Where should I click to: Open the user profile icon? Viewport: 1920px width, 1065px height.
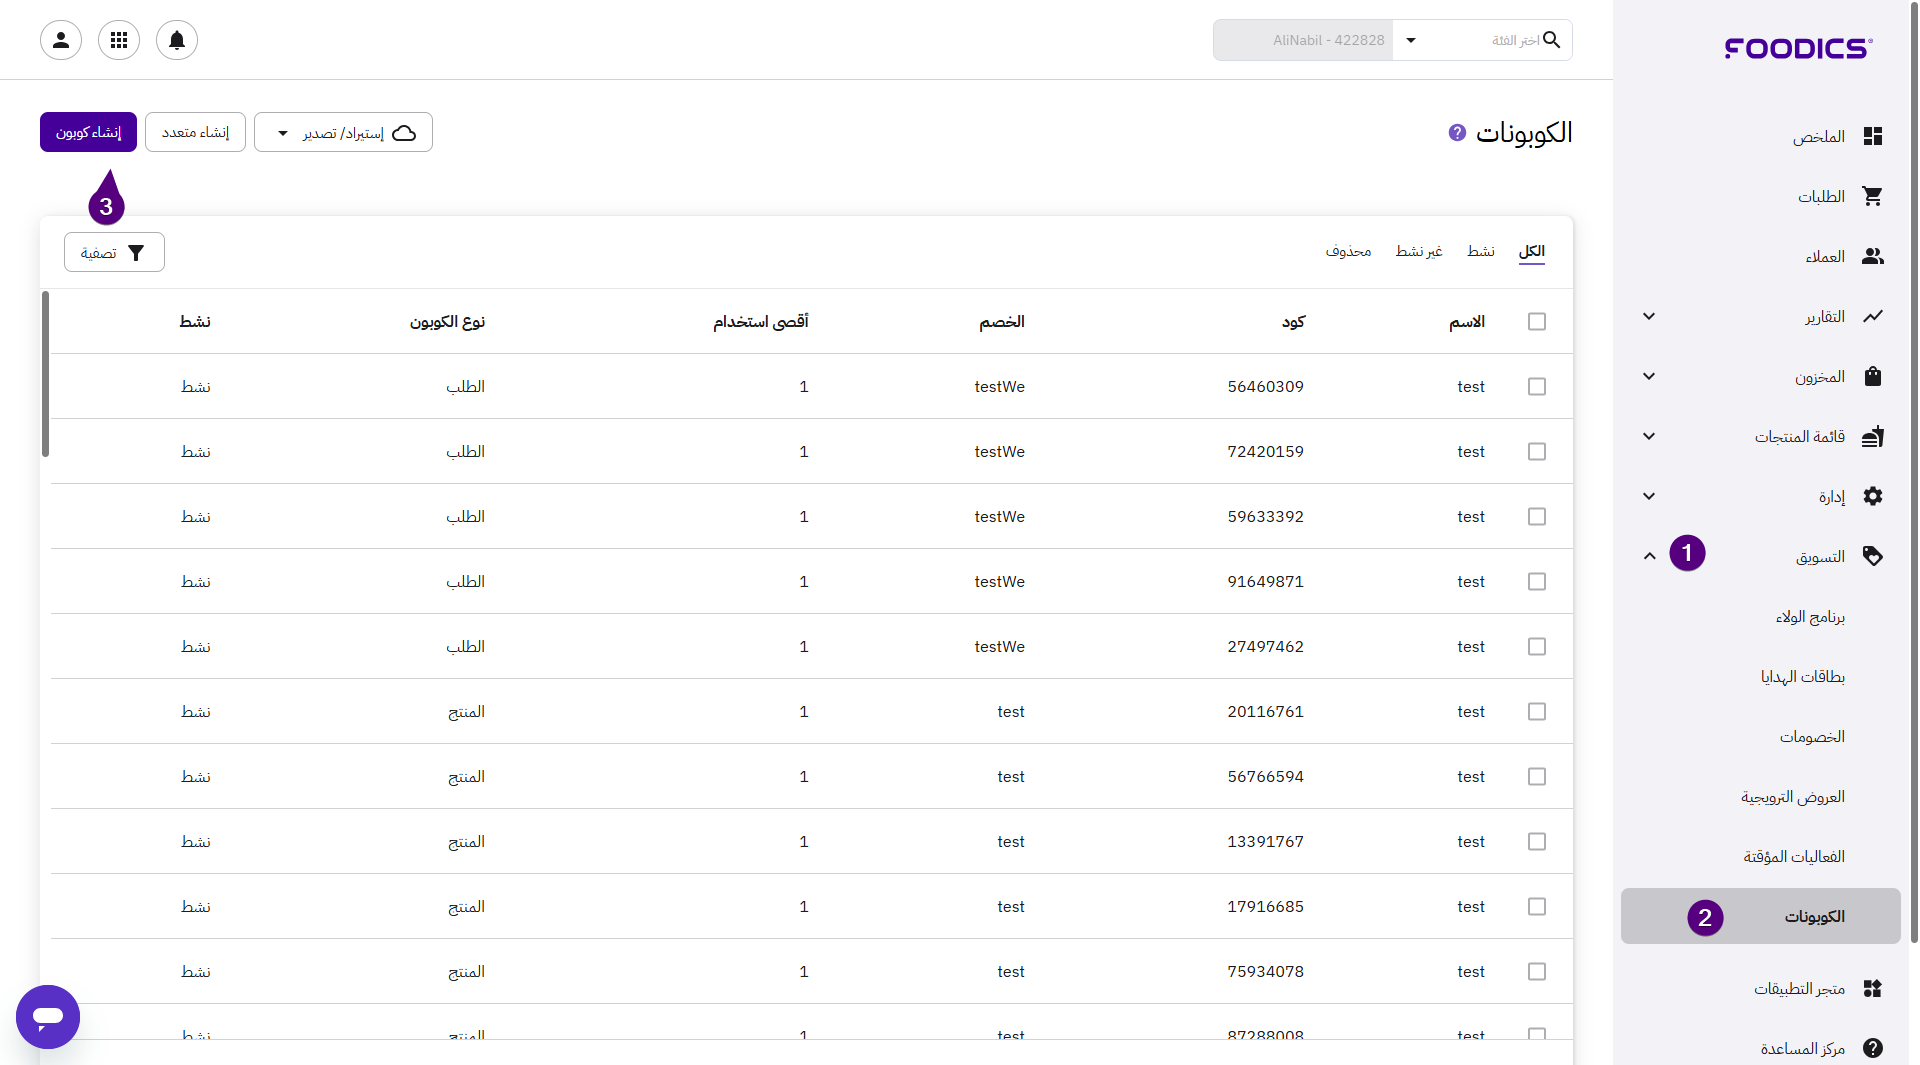pyautogui.click(x=61, y=40)
